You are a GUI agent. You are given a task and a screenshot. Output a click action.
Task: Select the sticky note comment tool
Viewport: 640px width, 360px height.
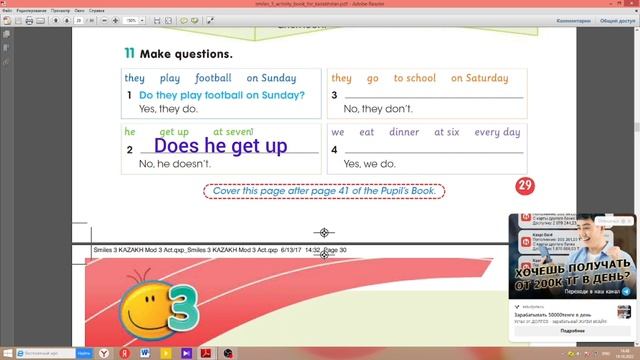[x=184, y=20]
